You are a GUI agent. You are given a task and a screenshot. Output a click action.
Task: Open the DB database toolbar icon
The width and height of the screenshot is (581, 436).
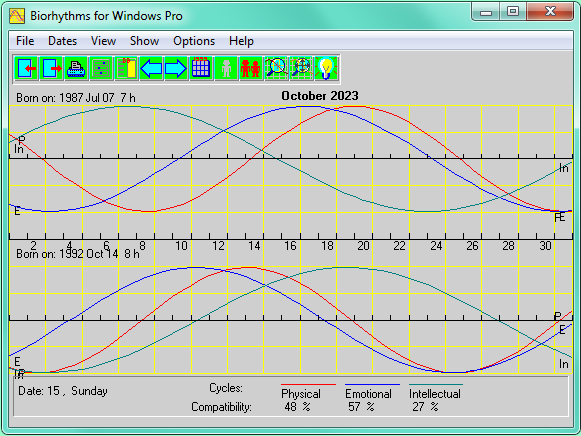126,68
